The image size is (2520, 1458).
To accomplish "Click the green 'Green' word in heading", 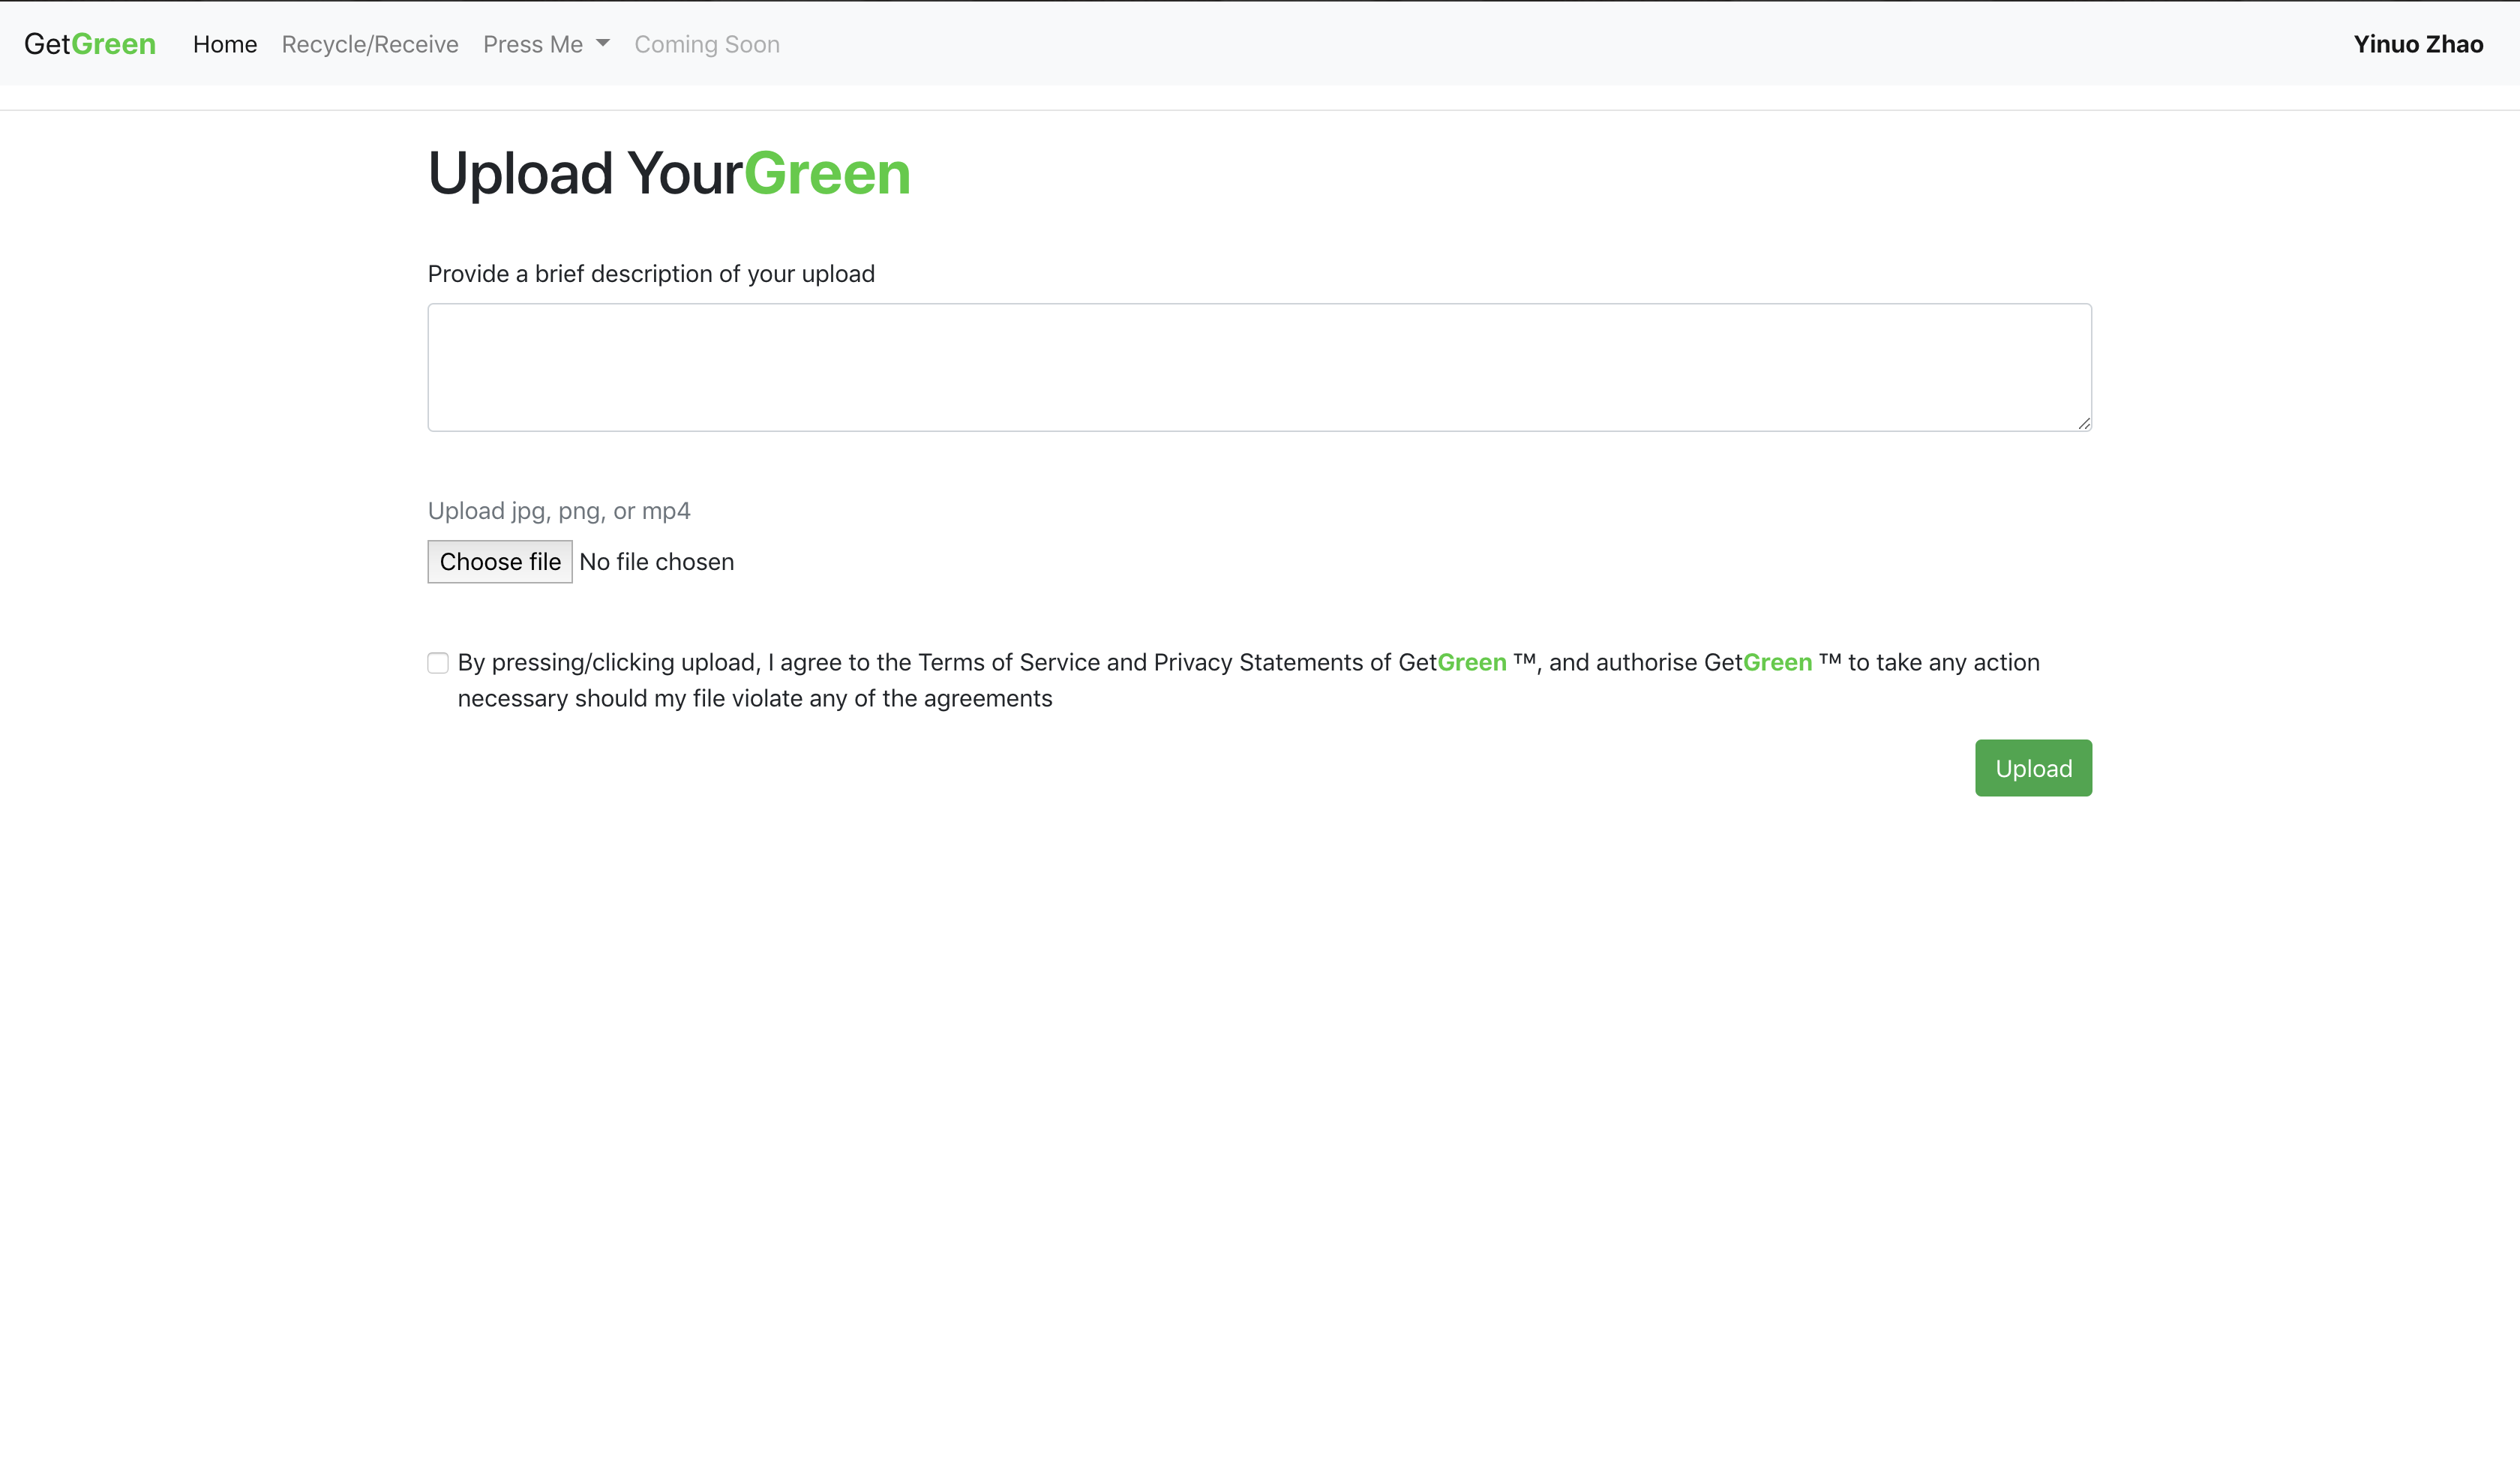I will point(827,173).
